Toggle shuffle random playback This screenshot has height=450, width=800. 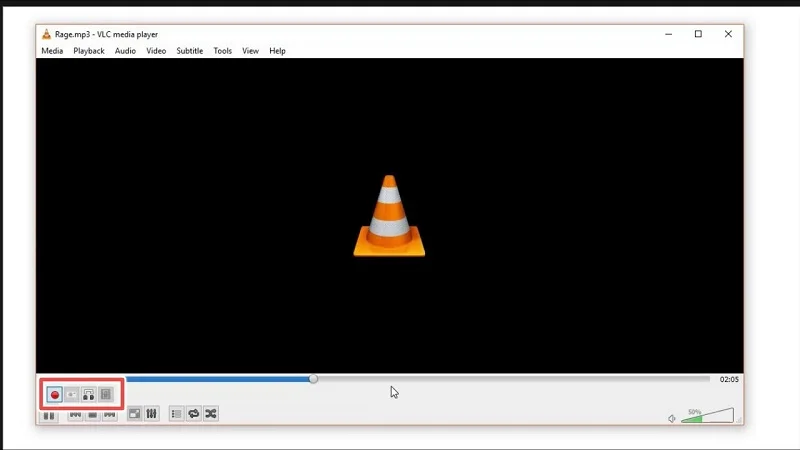pyautogui.click(x=211, y=414)
